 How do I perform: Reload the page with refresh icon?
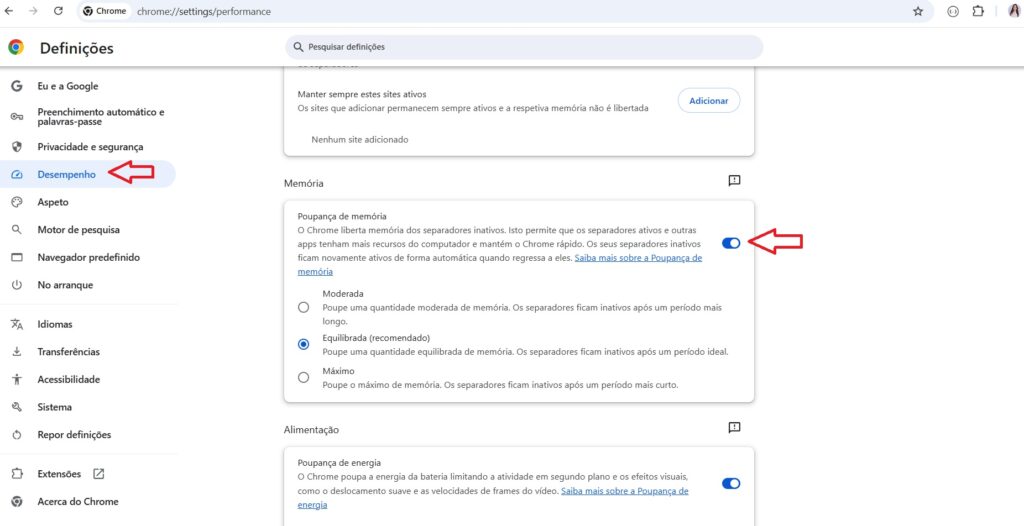pyautogui.click(x=58, y=11)
